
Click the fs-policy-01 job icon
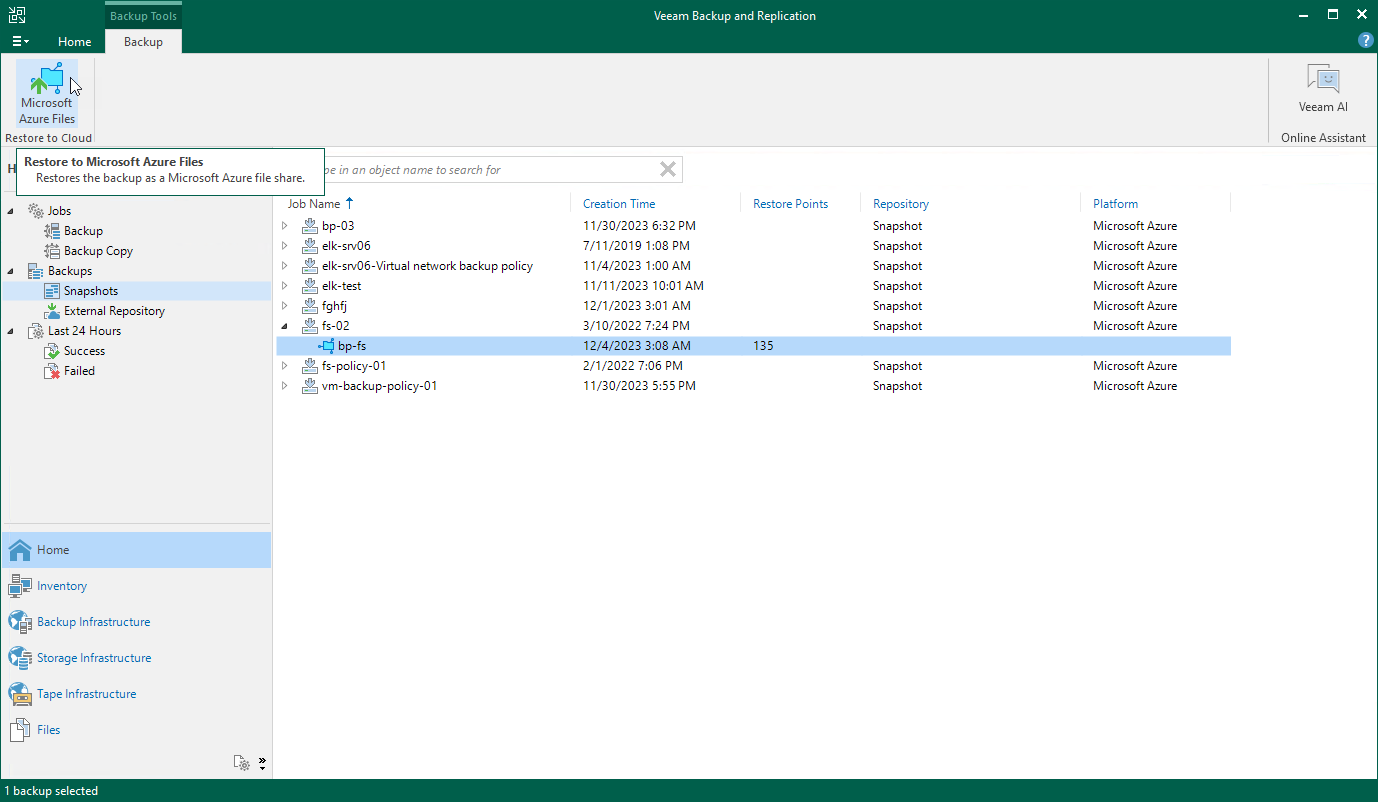(x=310, y=366)
